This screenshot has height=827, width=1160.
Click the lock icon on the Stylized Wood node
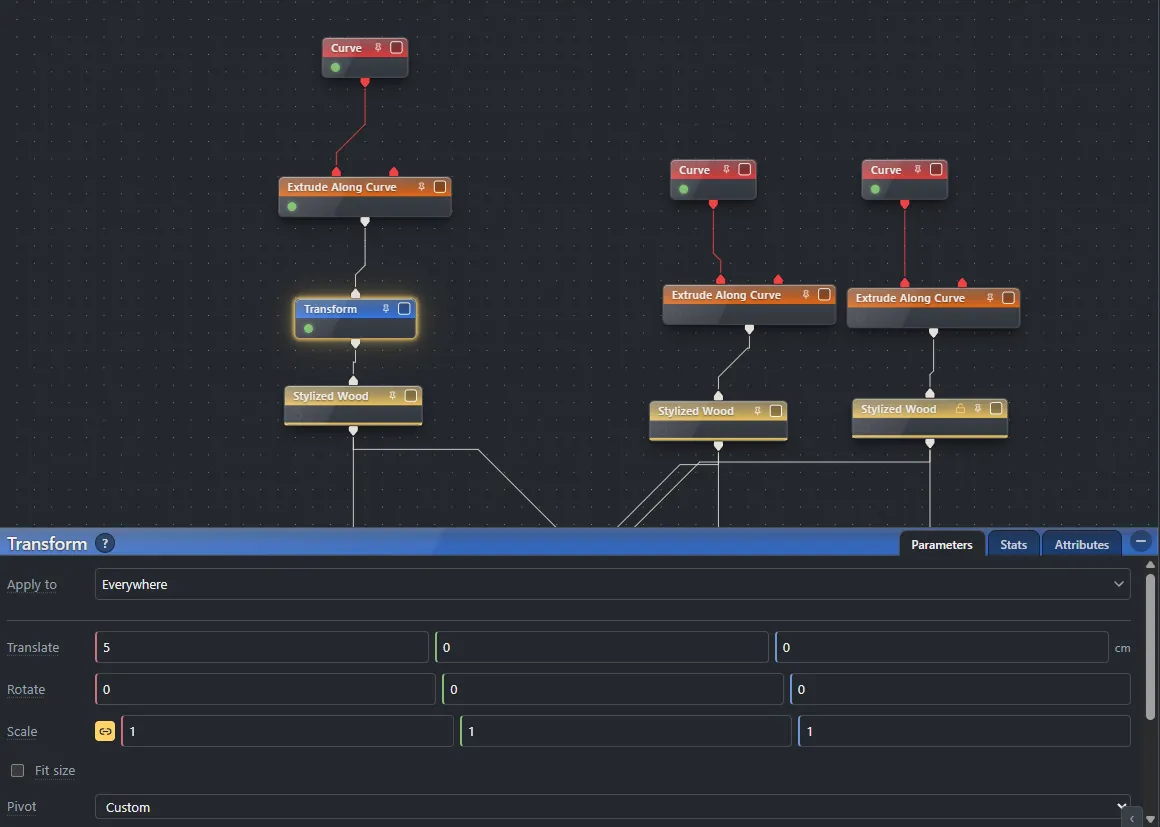960,408
